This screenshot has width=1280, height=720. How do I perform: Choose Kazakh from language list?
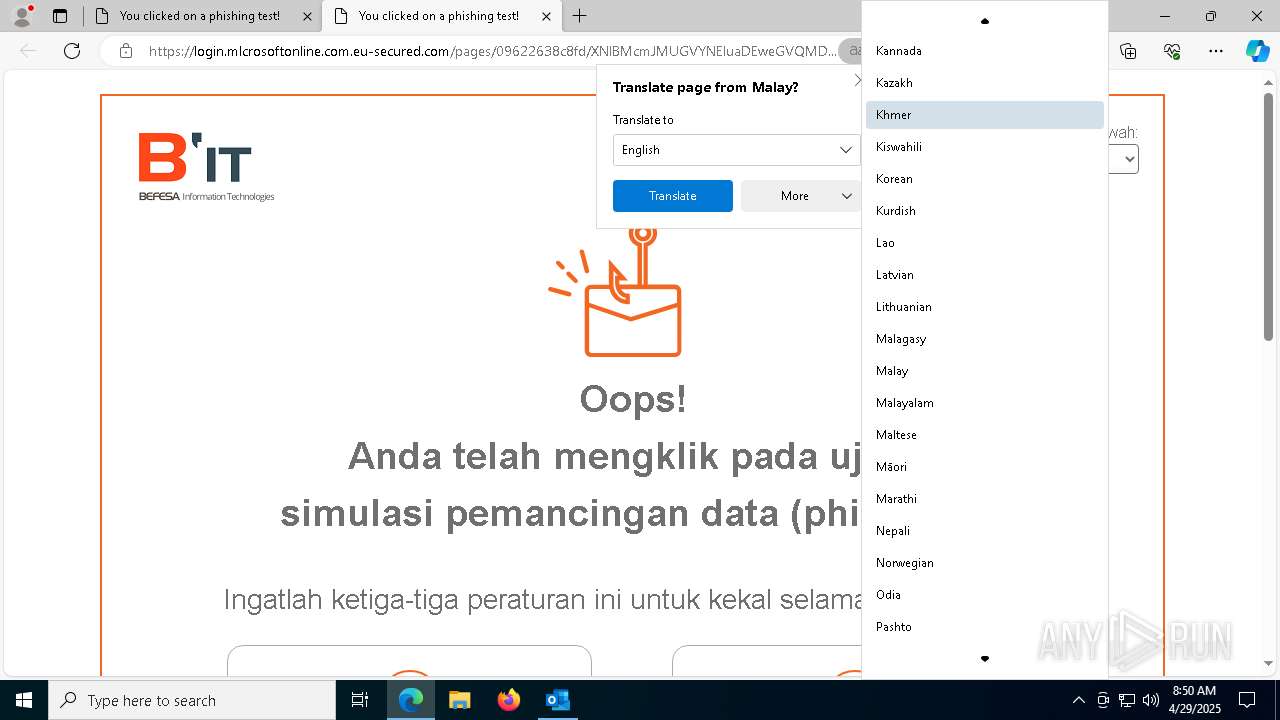pyautogui.click(x=985, y=83)
